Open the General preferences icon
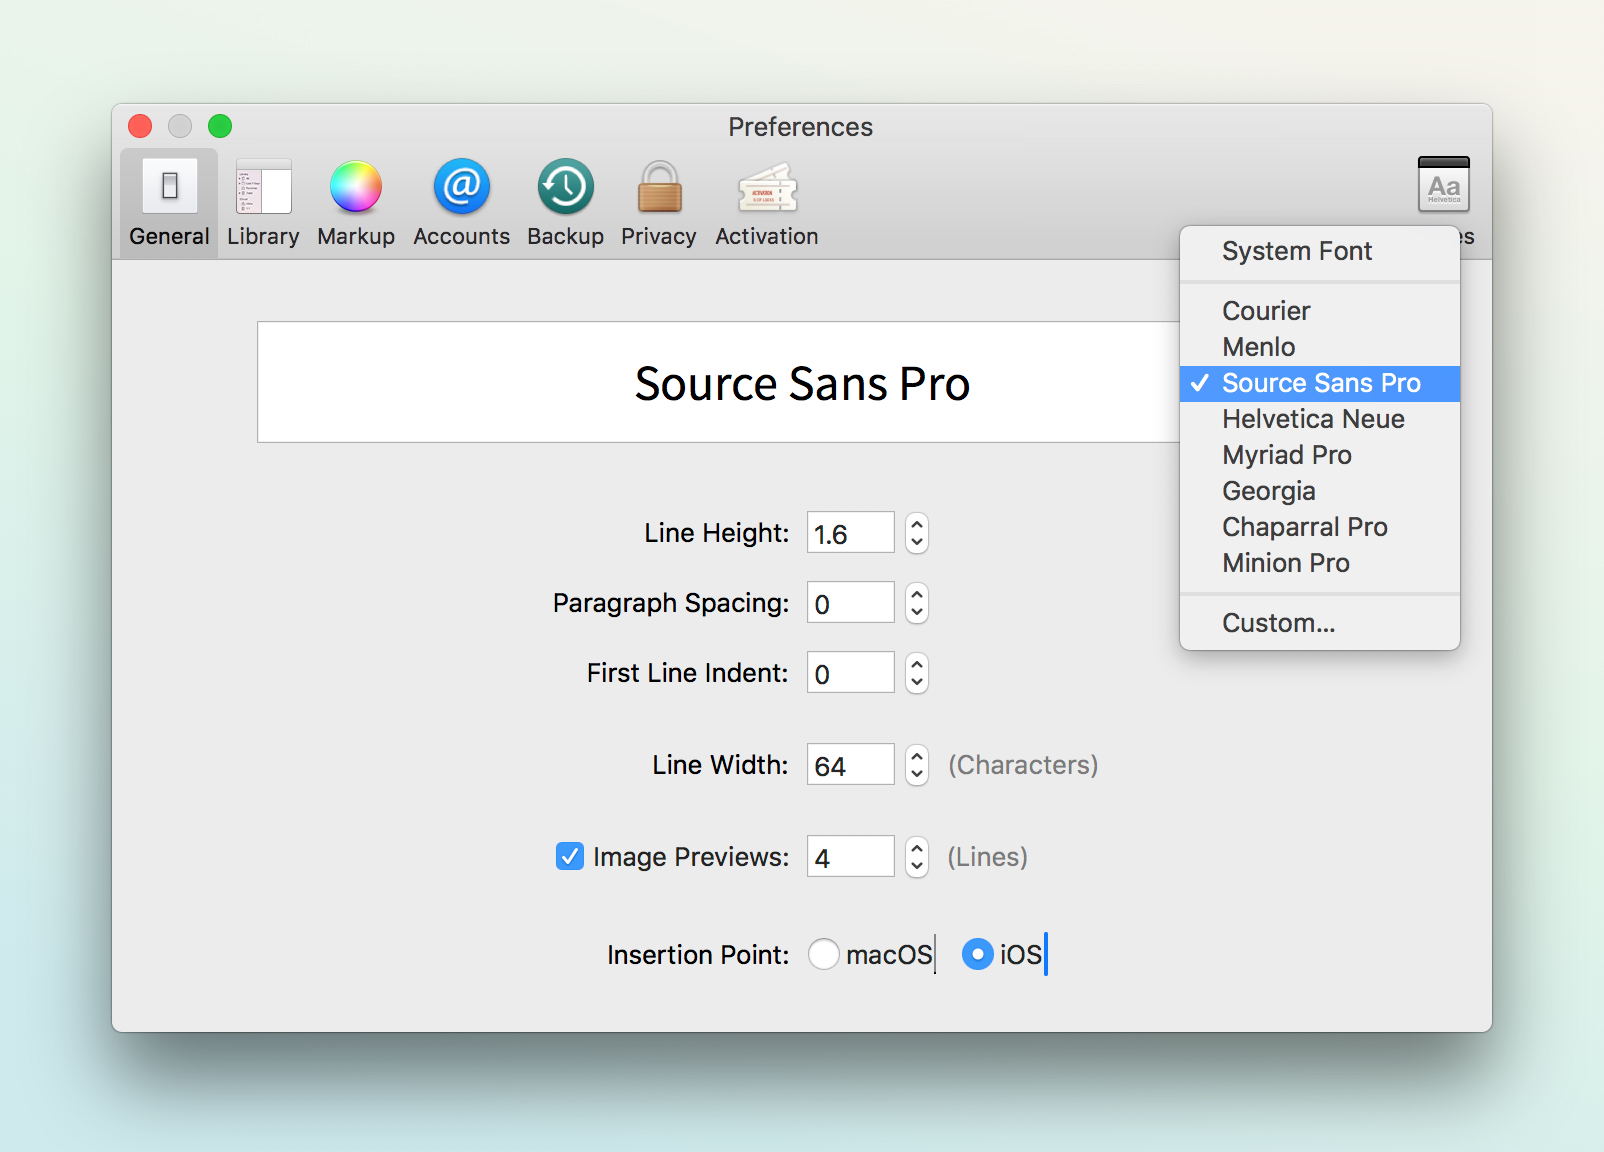This screenshot has width=1604, height=1152. 169,186
